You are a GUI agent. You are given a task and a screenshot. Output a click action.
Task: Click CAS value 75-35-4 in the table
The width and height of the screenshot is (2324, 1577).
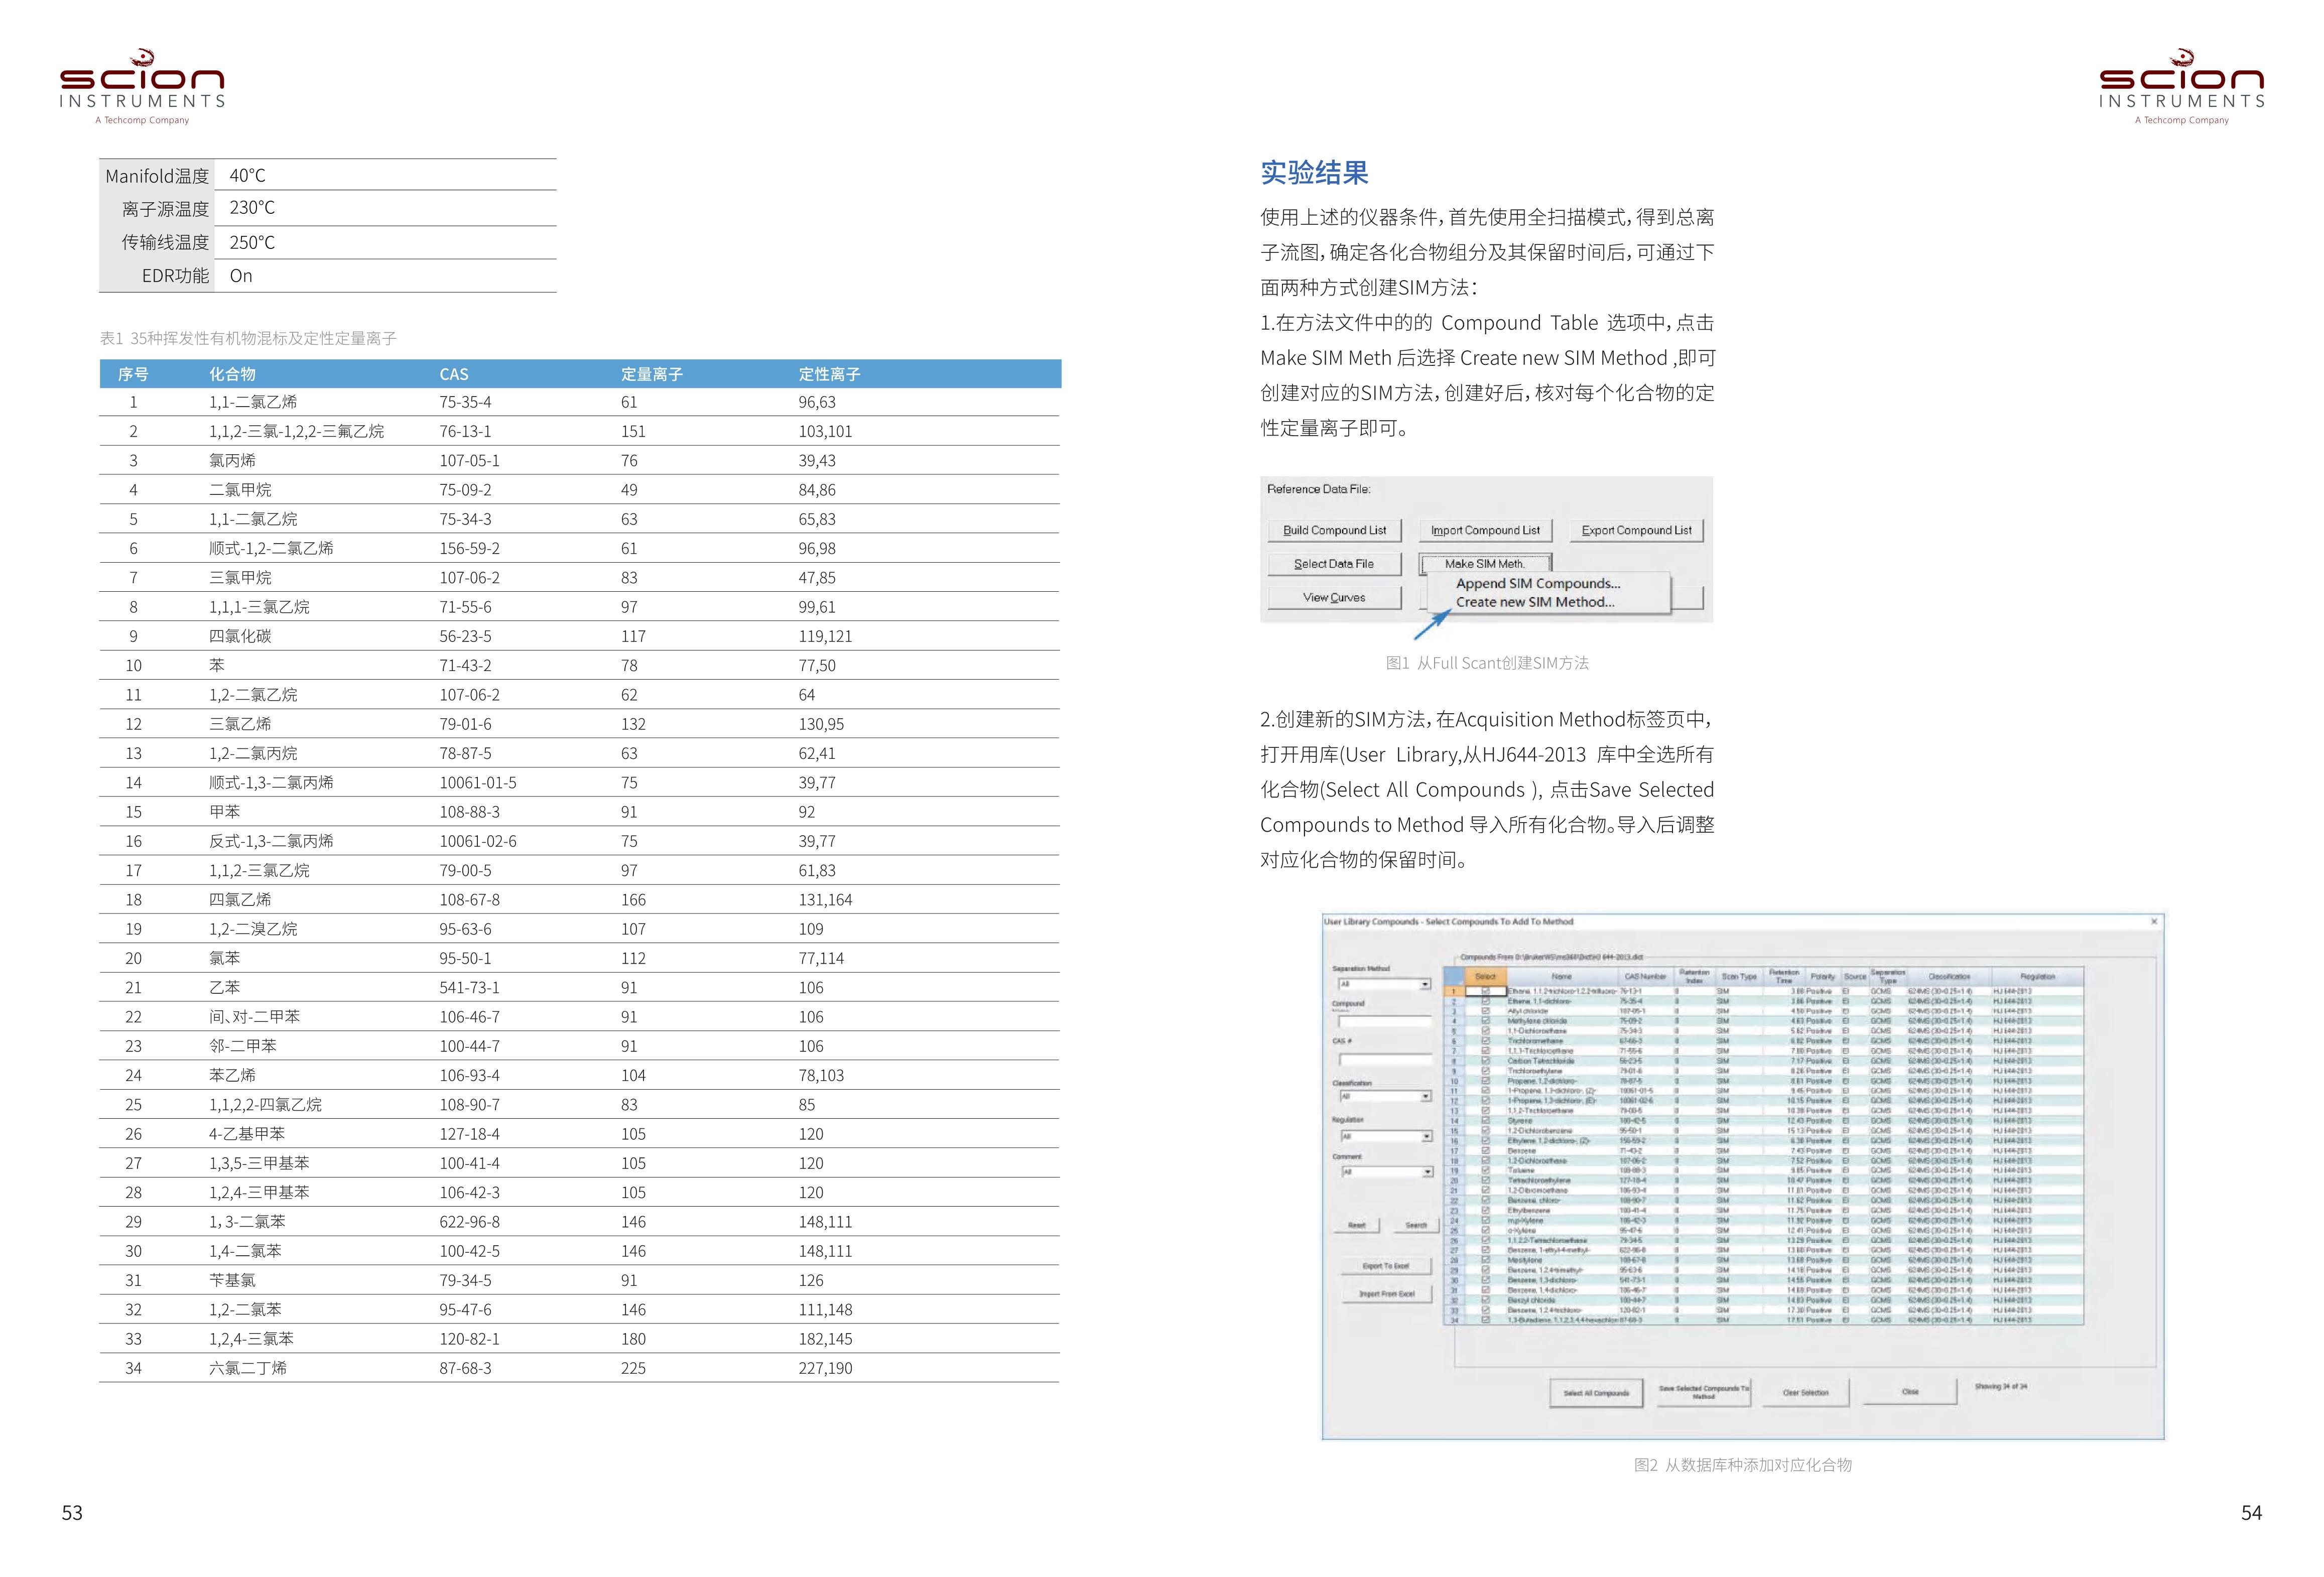[x=465, y=402]
